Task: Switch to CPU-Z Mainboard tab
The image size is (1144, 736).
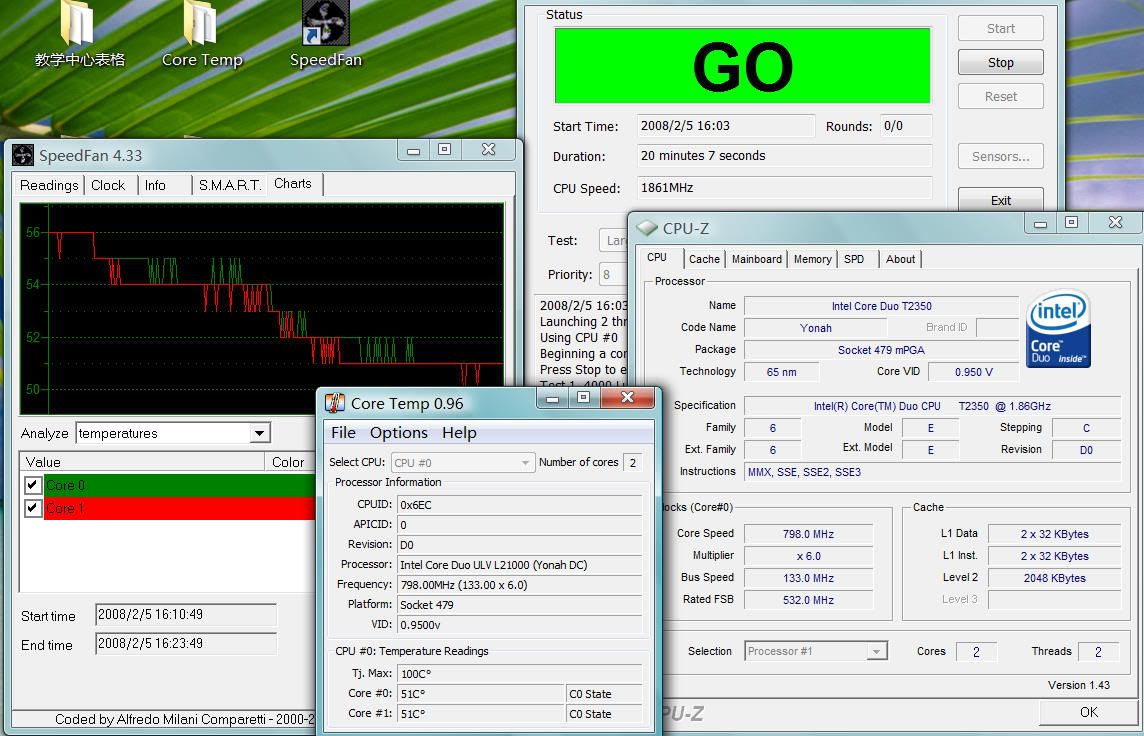Action: [757, 259]
